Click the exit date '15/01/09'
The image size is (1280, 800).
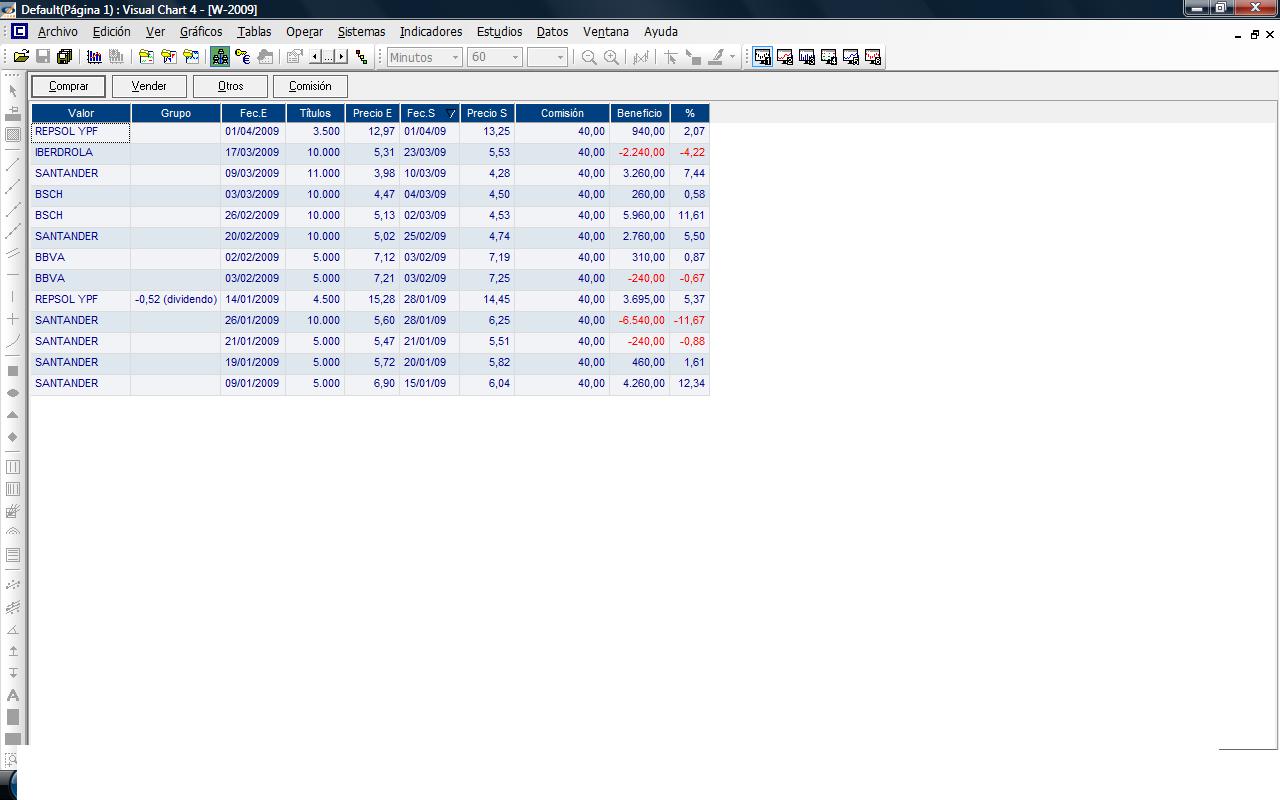(x=425, y=383)
